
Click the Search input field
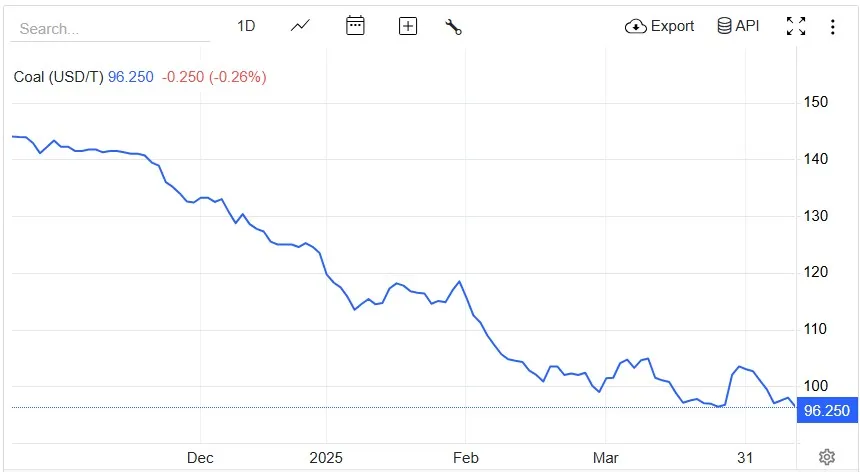110,29
